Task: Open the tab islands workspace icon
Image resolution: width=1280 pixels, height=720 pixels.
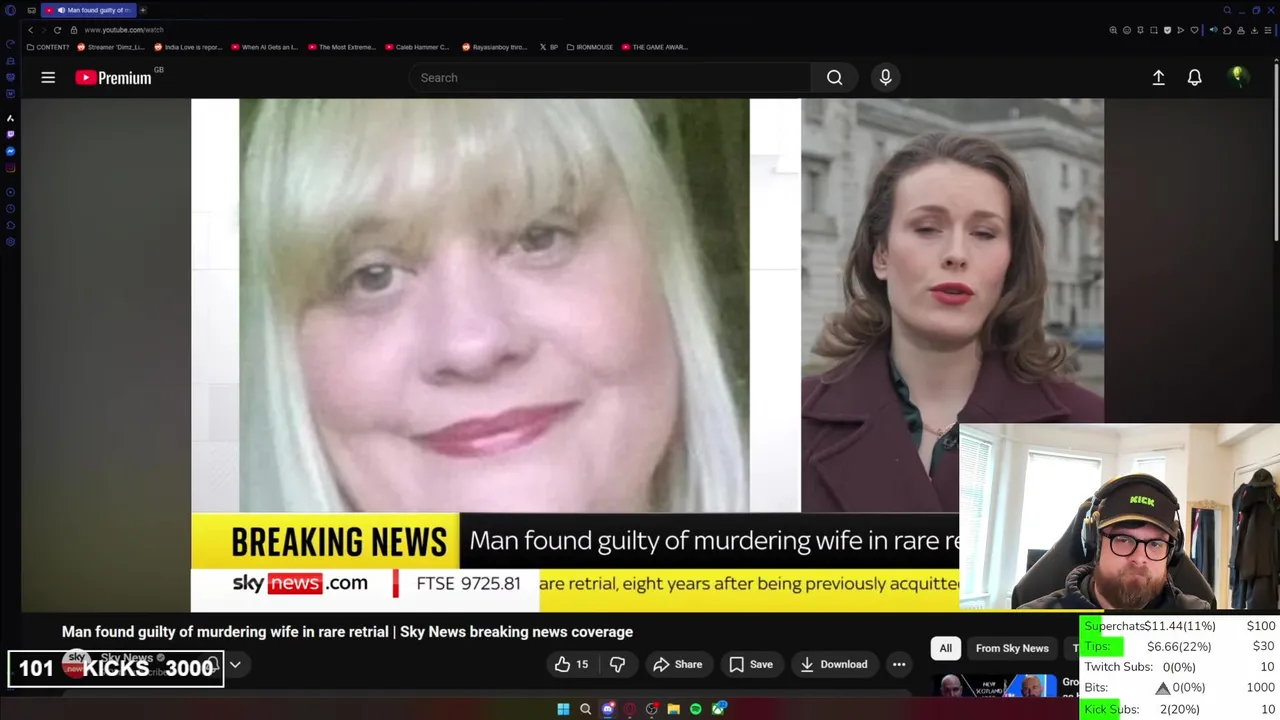Action: [31, 10]
